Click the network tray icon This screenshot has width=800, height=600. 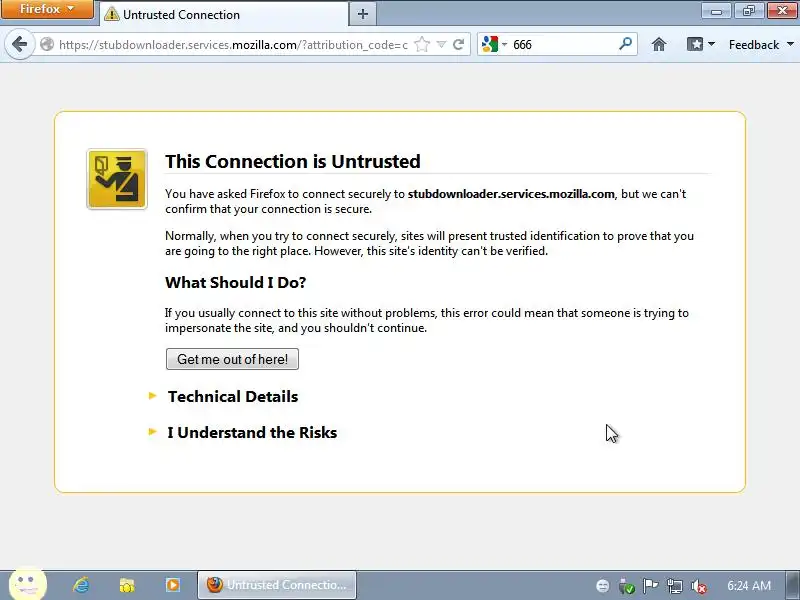674,586
